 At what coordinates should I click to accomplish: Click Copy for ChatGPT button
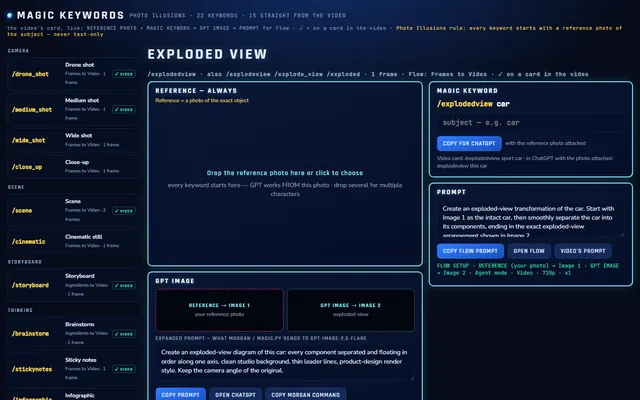pyautogui.click(x=469, y=144)
